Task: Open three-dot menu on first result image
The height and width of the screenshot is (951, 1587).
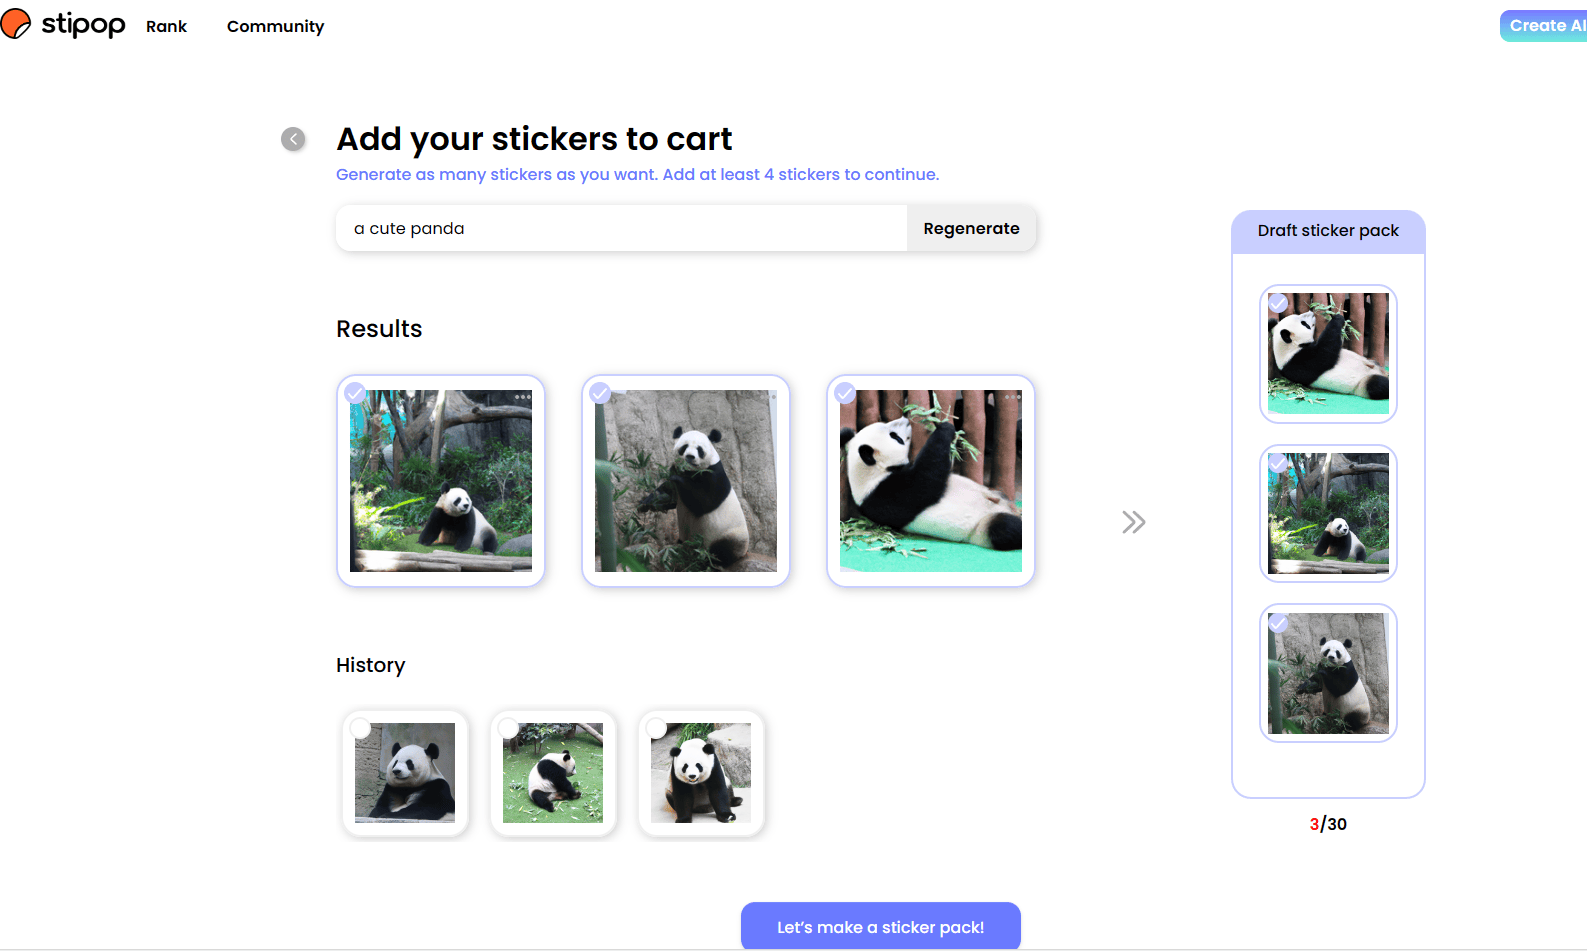Action: [522, 397]
